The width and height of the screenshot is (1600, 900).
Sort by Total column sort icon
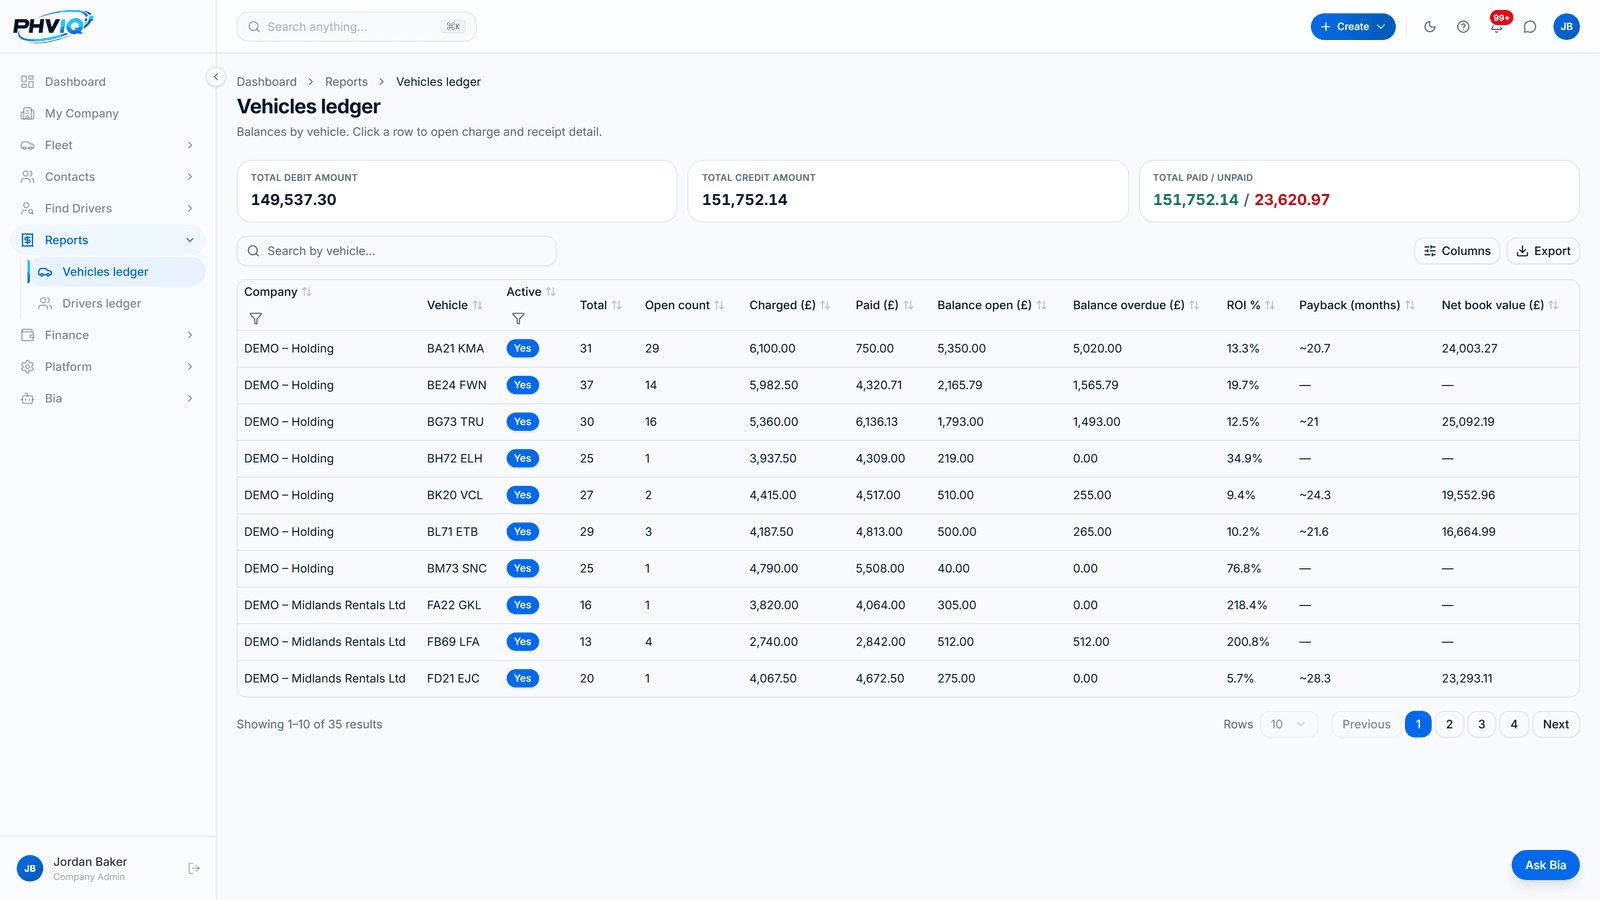617,305
